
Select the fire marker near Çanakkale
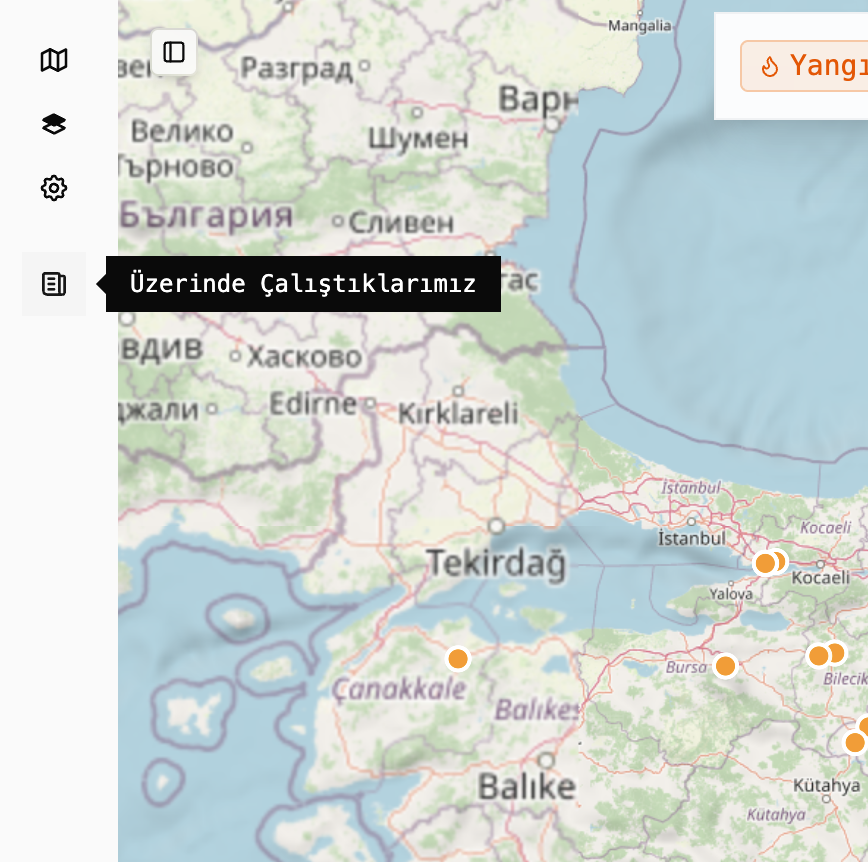(458, 659)
